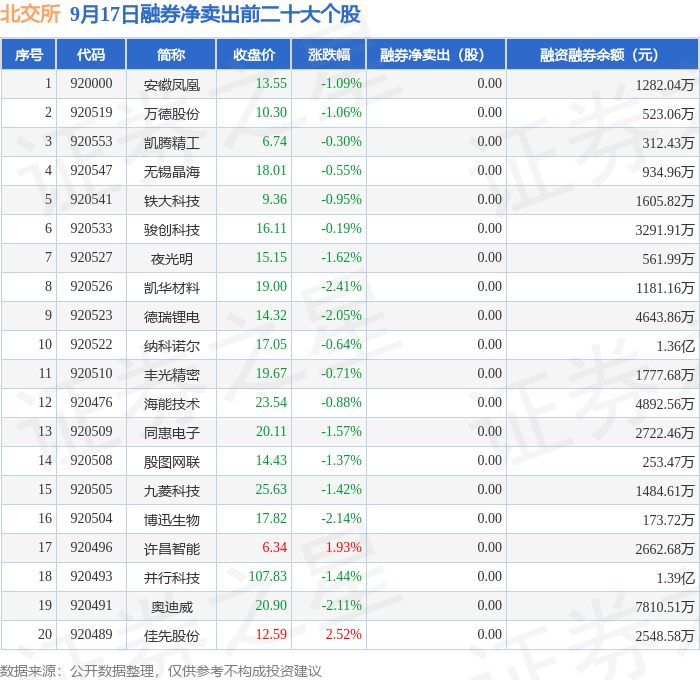
Task: Select the stock name 安徽凤凰
Action: pos(171,85)
